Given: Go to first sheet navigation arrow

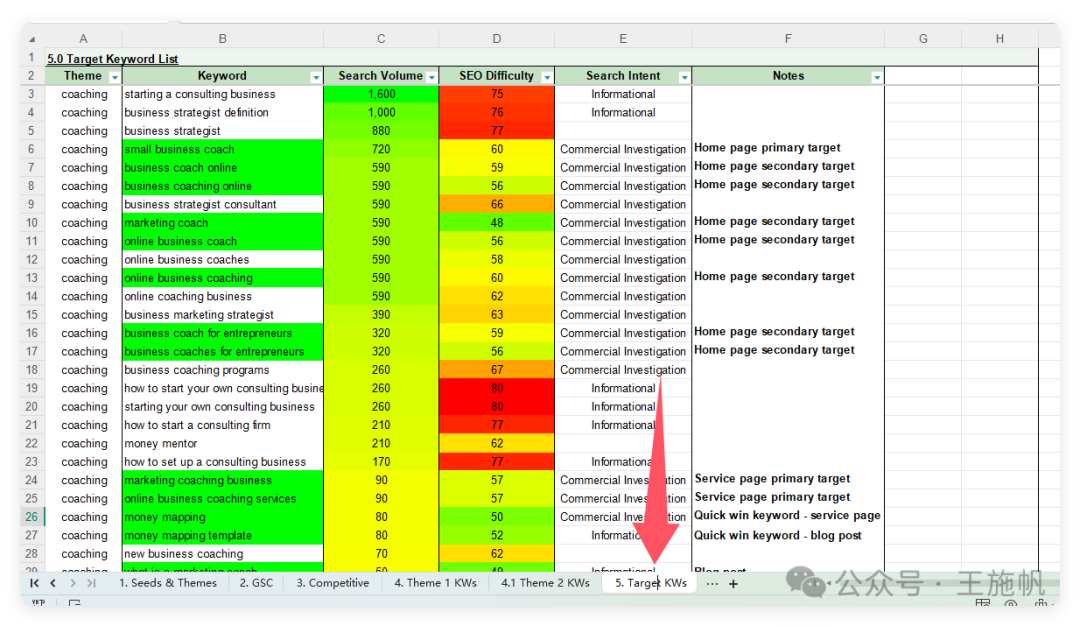Looking at the screenshot, I should pyautogui.click(x=34, y=583).
